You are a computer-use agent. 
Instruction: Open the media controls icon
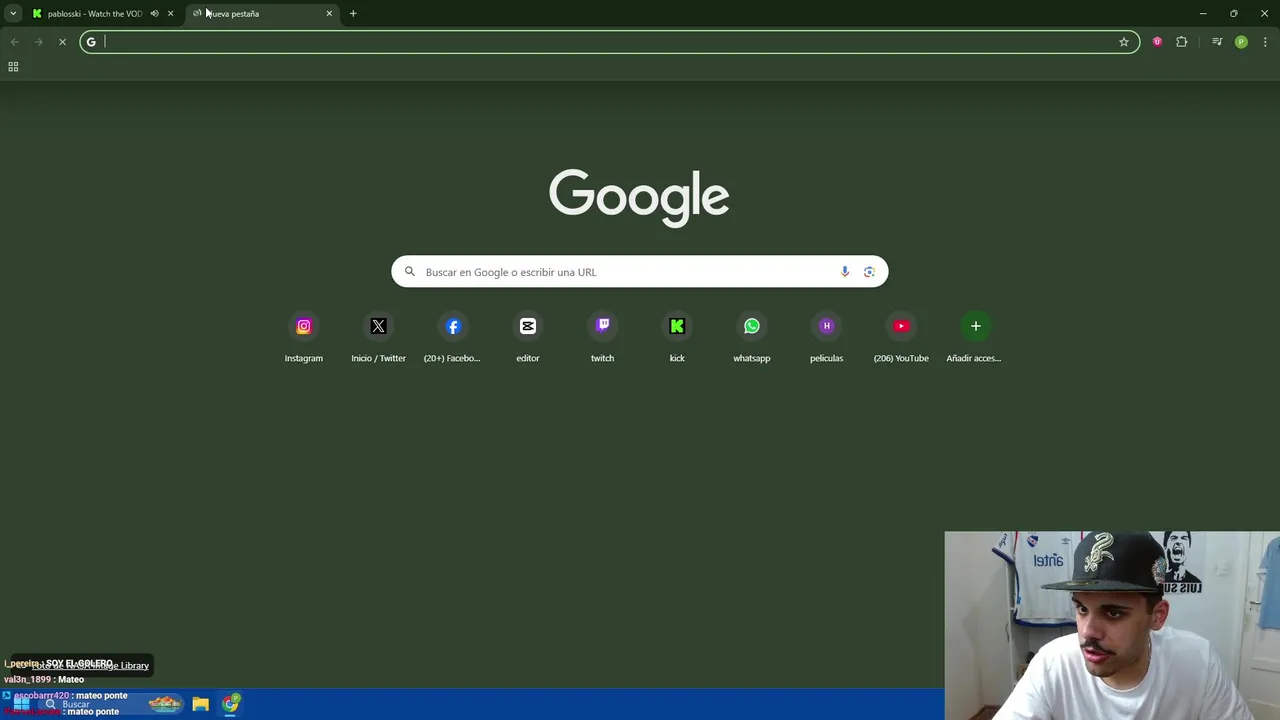(x=1217, y=42)
